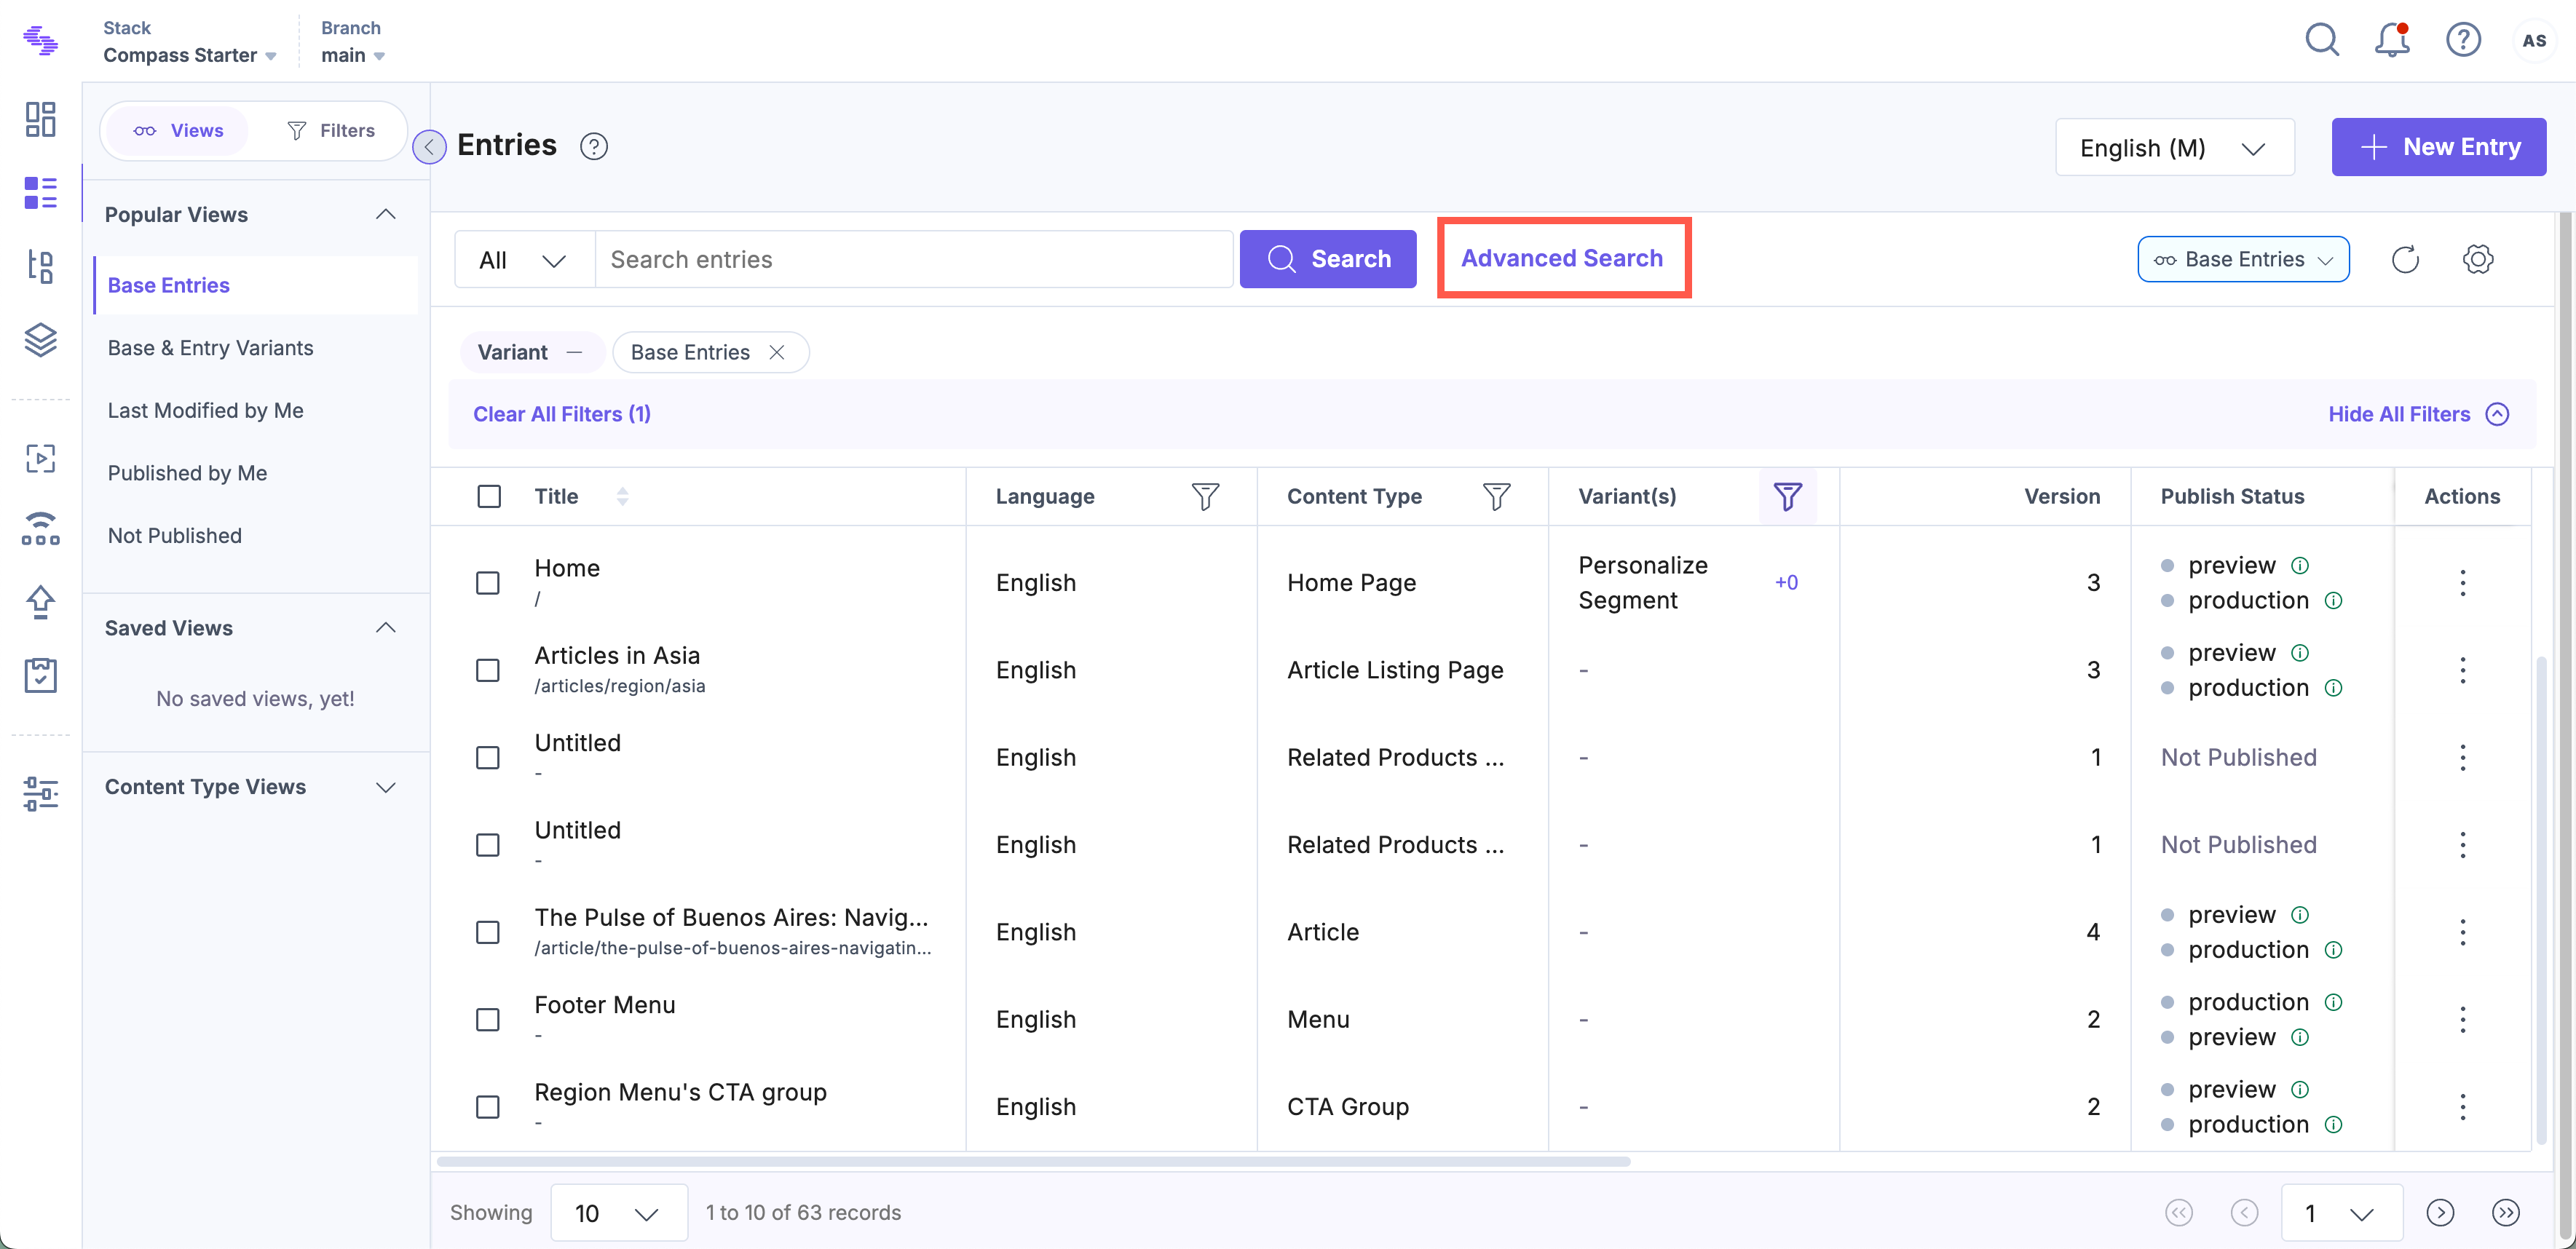Screen dimensions: 2576x1249
Task: Click Hide All Filters
Action: pos(2418,414)
